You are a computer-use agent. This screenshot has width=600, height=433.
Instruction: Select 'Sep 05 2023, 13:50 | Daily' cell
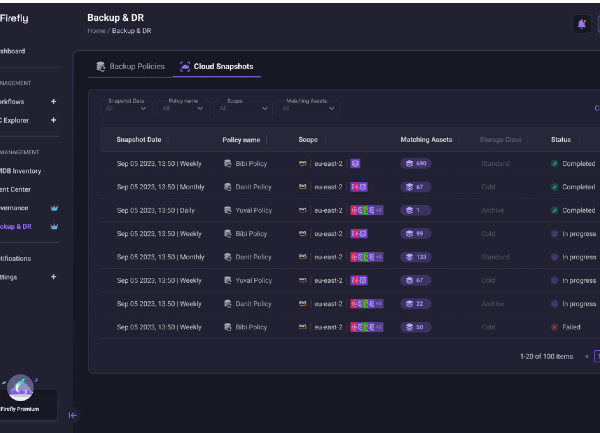click(x=156, y=210)
